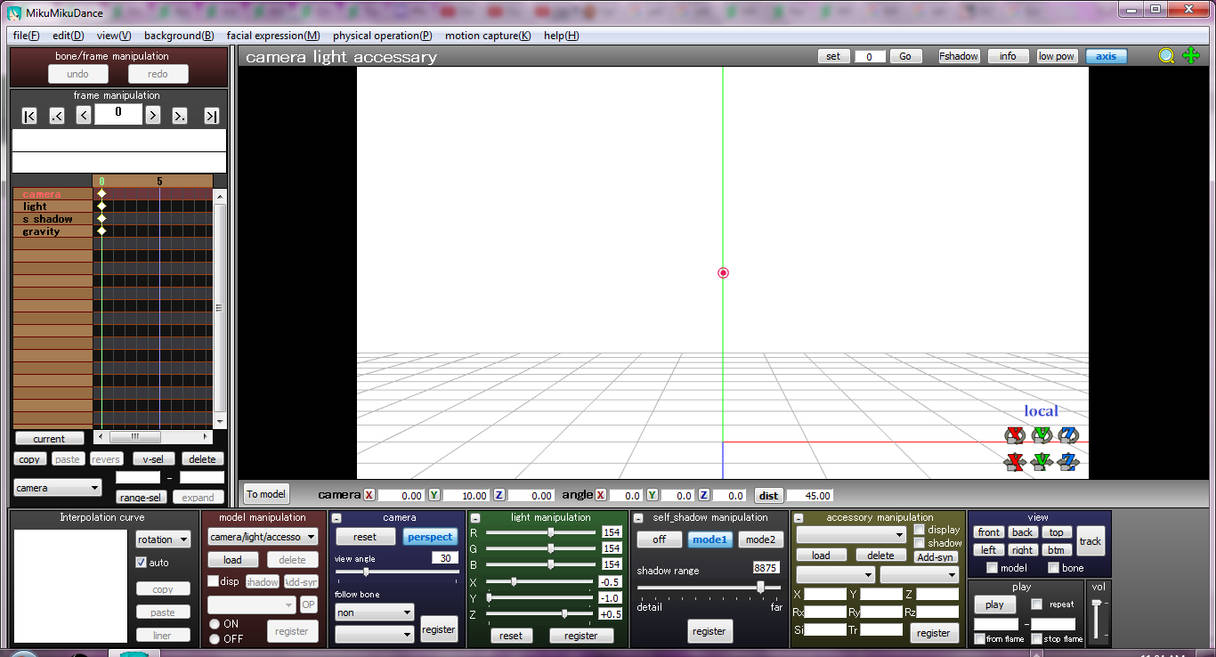Click the perspect camera button
1216x657 pixels.
pyautogui.click(x=430, y=537)
